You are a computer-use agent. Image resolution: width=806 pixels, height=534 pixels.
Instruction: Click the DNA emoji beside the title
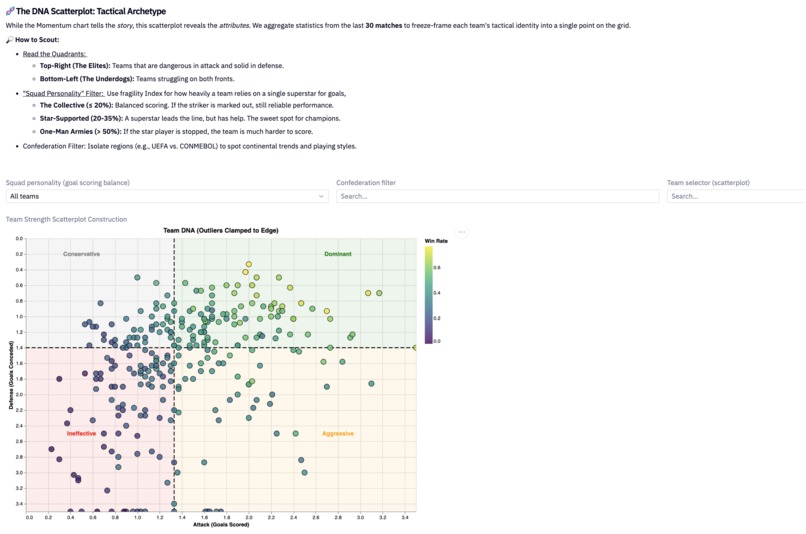(10, 11)
